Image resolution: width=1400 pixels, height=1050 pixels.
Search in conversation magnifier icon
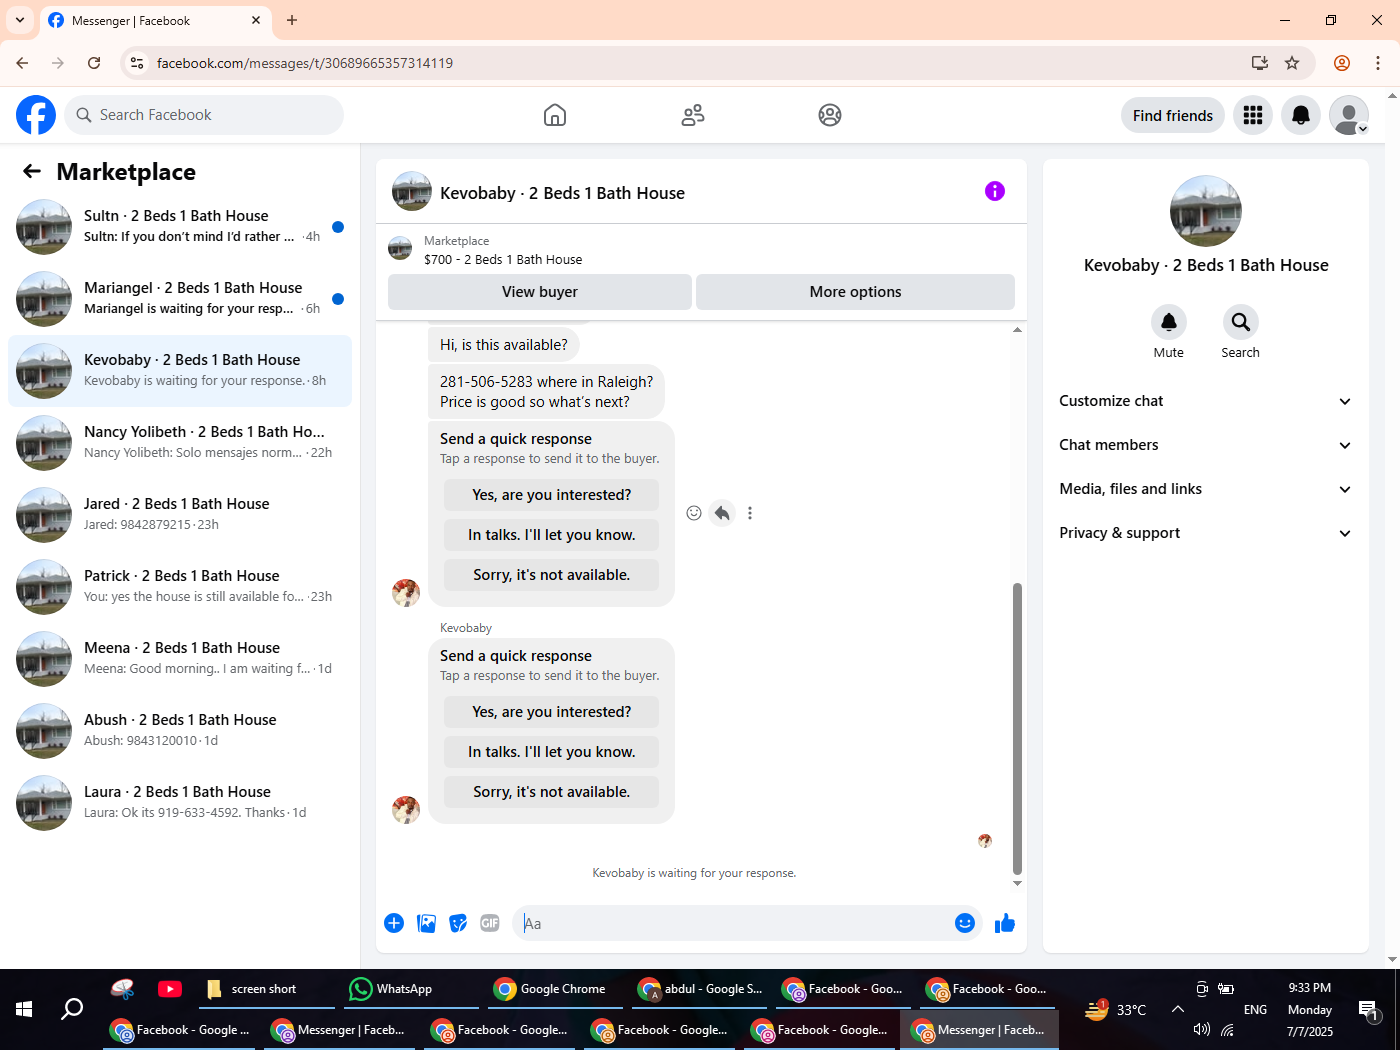pos(1240,322)
